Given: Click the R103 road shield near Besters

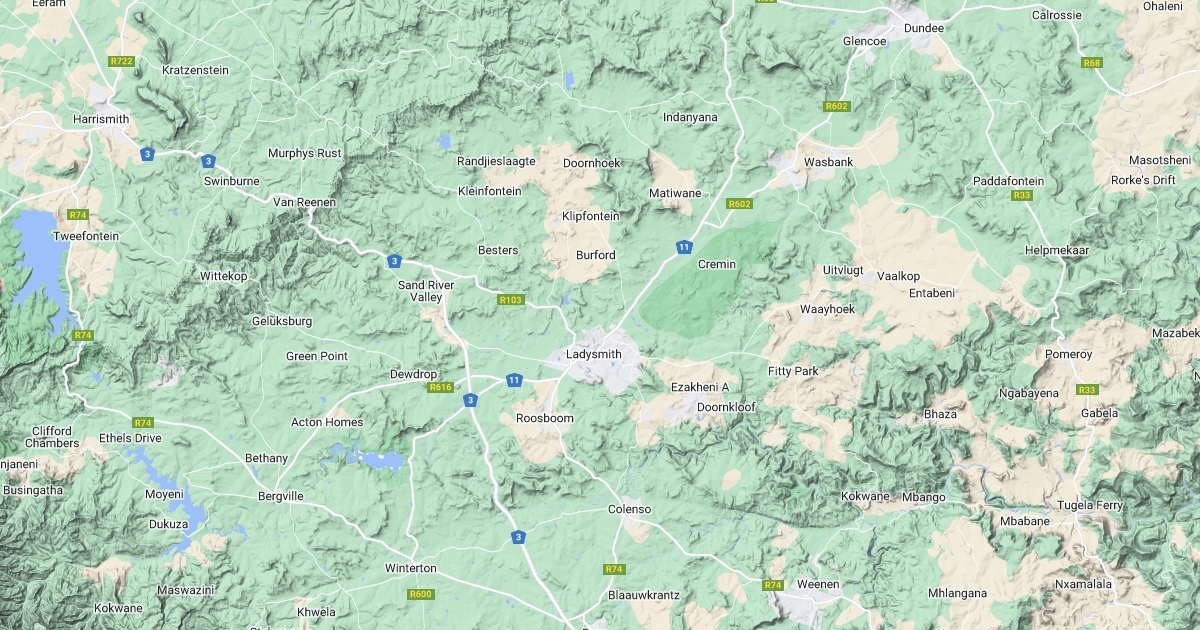Looking at the screenshot, I should (511, 299).
